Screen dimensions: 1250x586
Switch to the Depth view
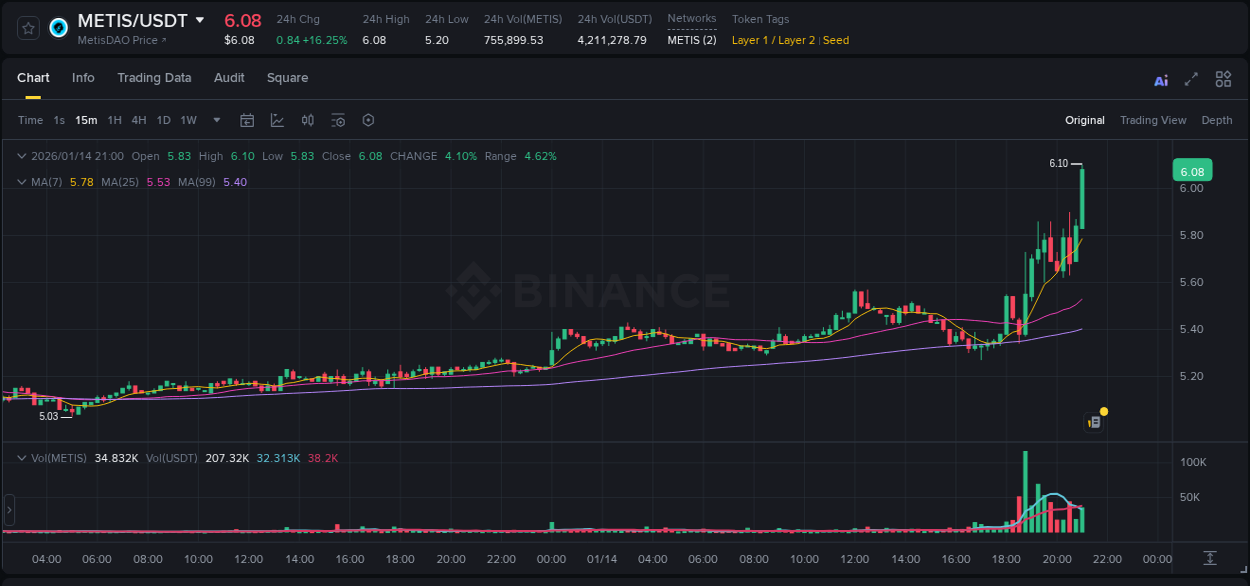[1216, 120]
